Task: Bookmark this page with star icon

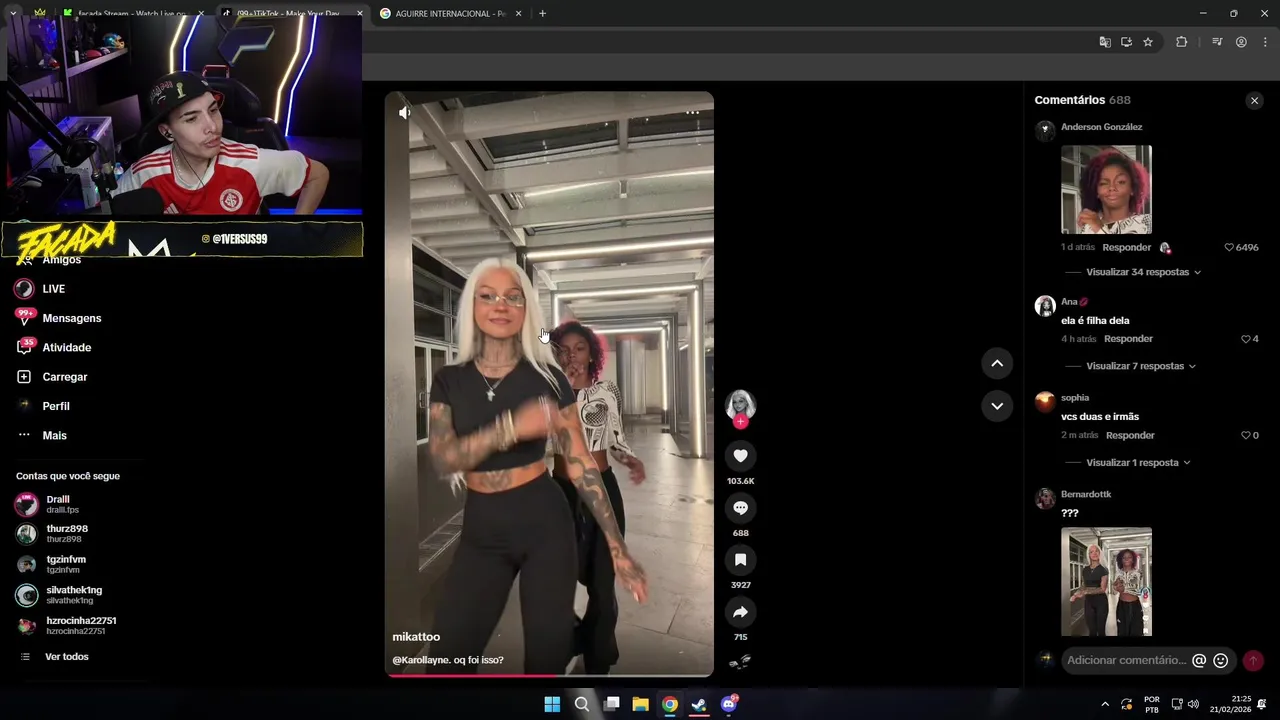Action: [x=1148, y=42]
